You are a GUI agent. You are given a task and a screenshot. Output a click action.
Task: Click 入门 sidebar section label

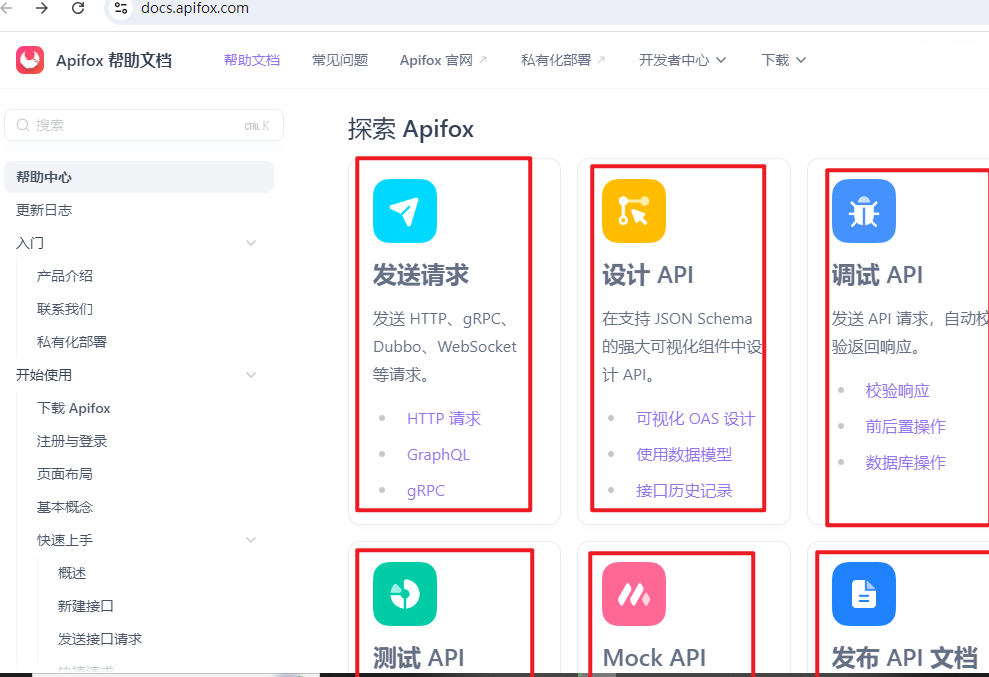[30, 243]
